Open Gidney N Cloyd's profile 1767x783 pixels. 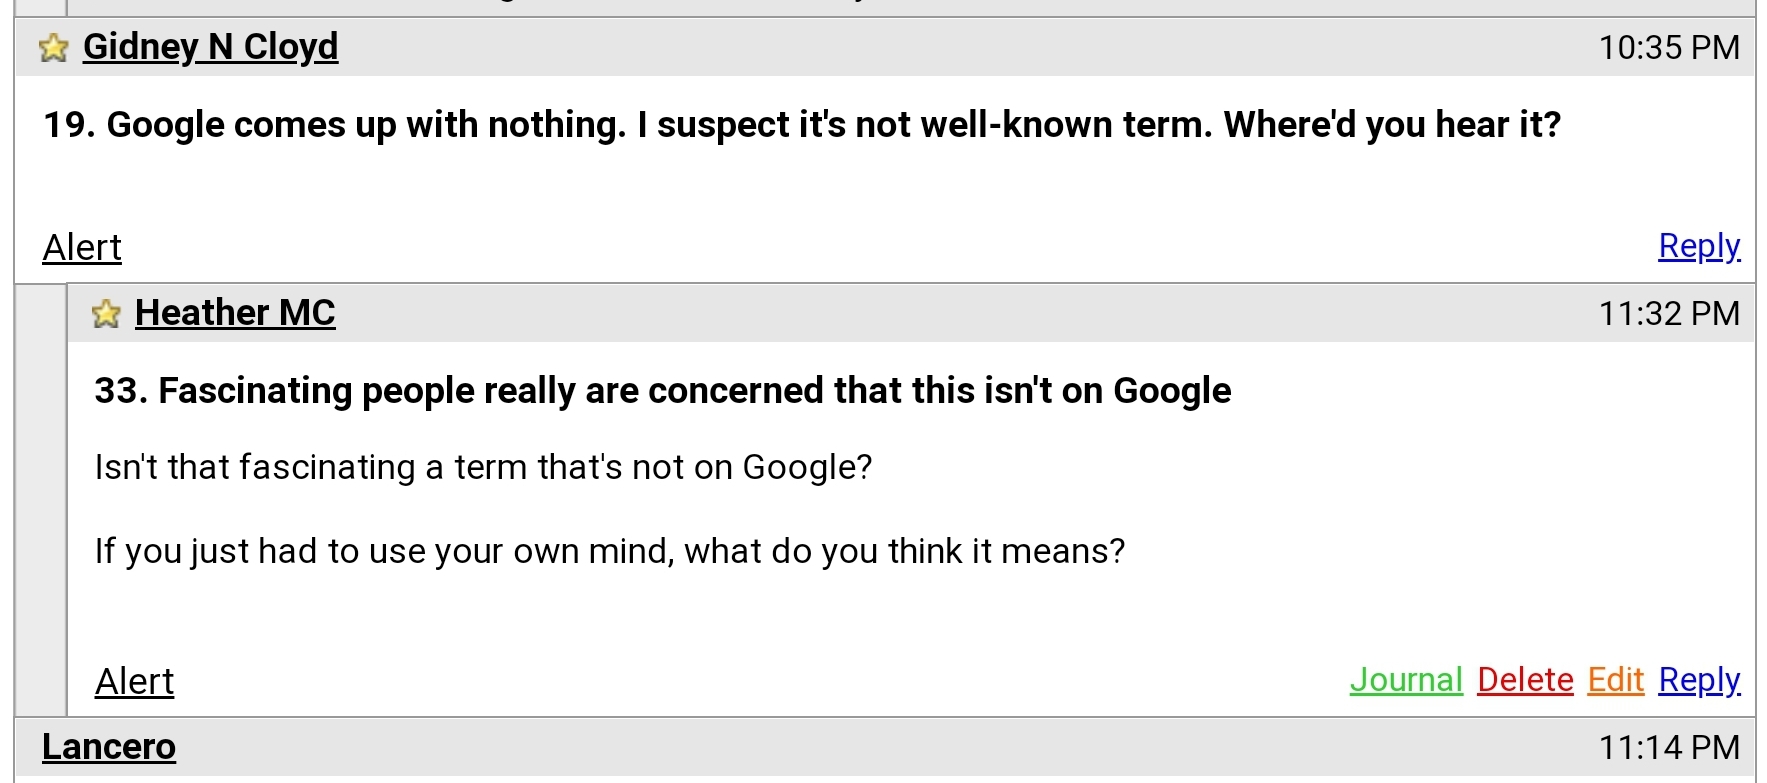pos(210,47)
